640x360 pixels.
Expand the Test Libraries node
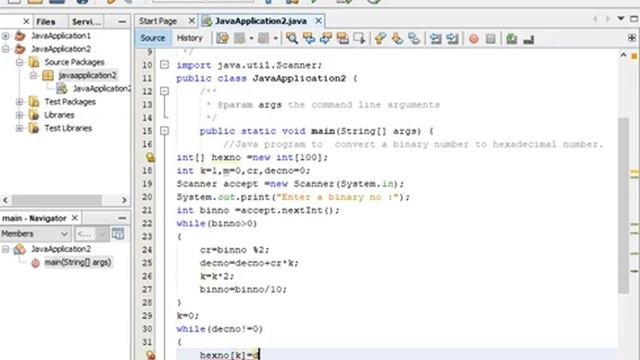19,128
